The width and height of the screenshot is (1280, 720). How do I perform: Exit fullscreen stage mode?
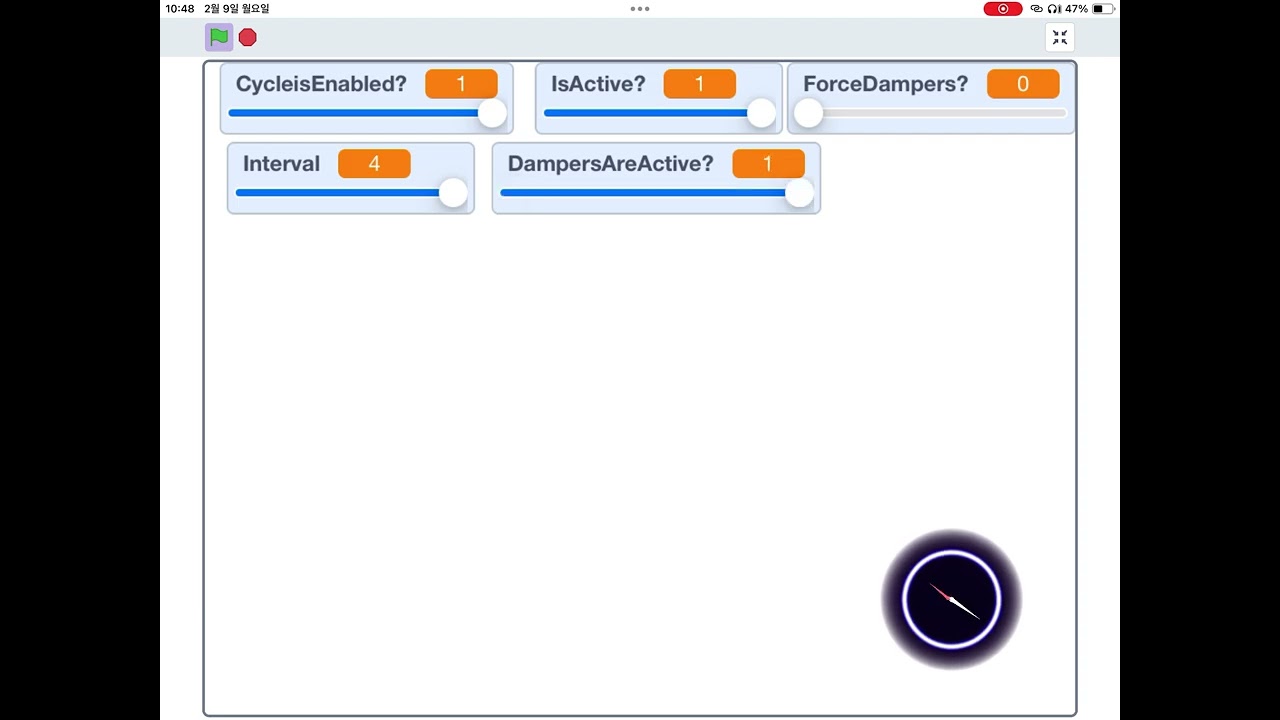pyautogui.click(x=1060, y=38)
